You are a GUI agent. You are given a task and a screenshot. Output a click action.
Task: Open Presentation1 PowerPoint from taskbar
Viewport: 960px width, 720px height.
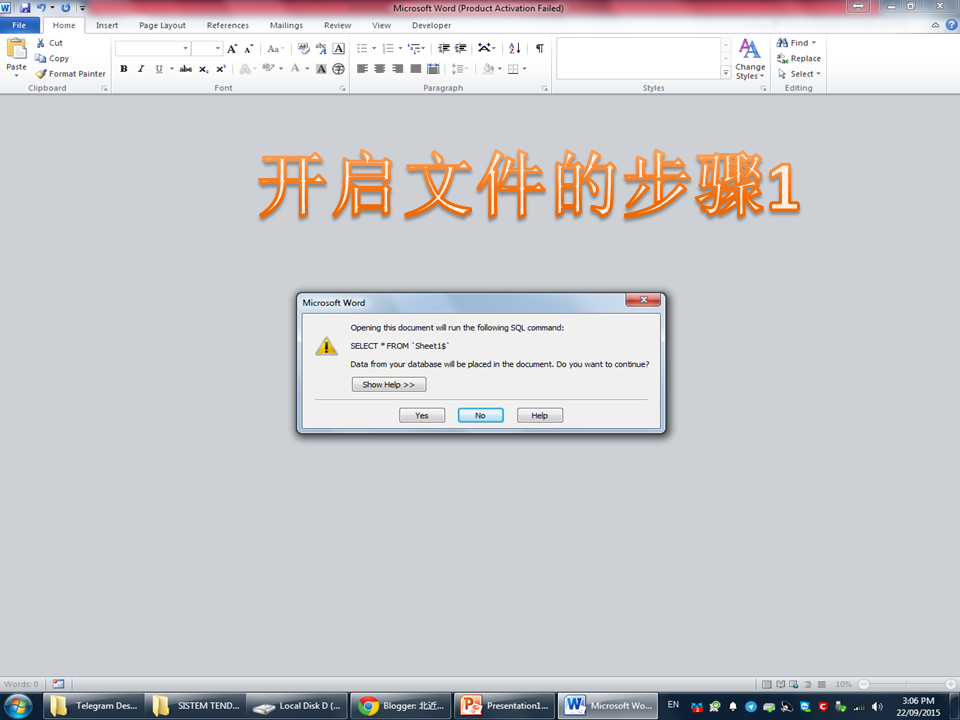504,706
